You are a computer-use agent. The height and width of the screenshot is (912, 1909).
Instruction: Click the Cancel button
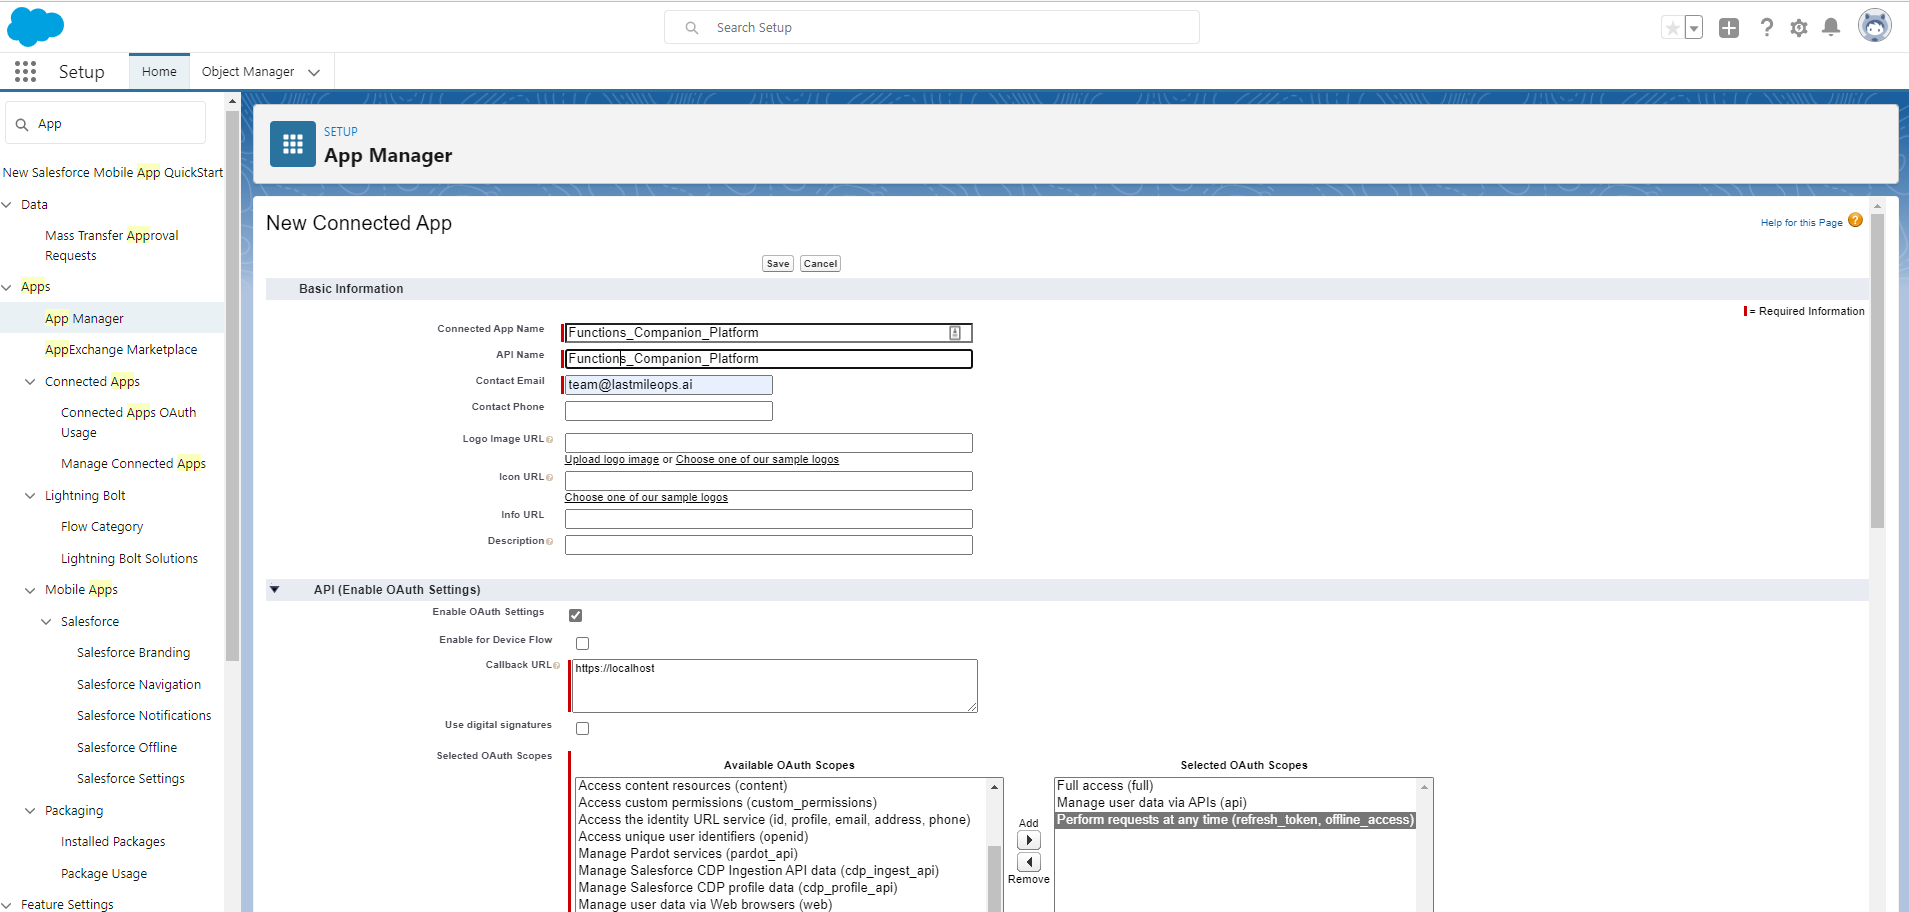click(820, 264)
